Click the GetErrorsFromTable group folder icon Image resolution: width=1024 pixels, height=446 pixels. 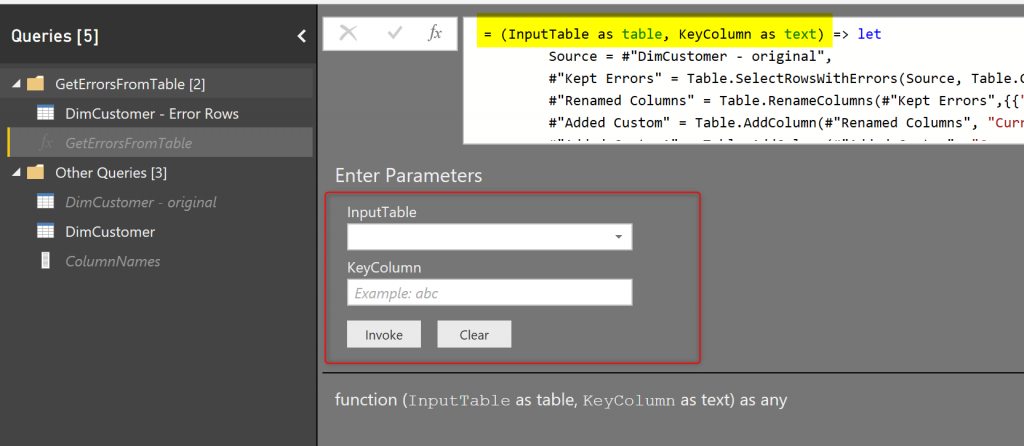click(x=36, y=84)
